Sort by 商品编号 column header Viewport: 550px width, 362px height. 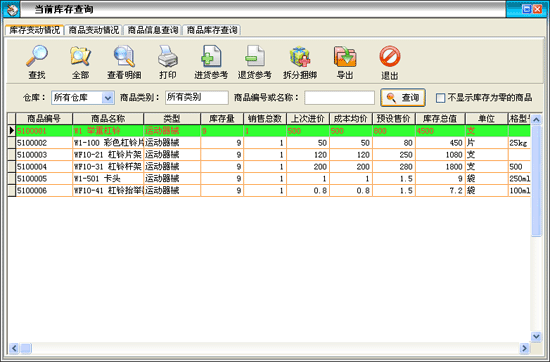(x=44, y=119)
